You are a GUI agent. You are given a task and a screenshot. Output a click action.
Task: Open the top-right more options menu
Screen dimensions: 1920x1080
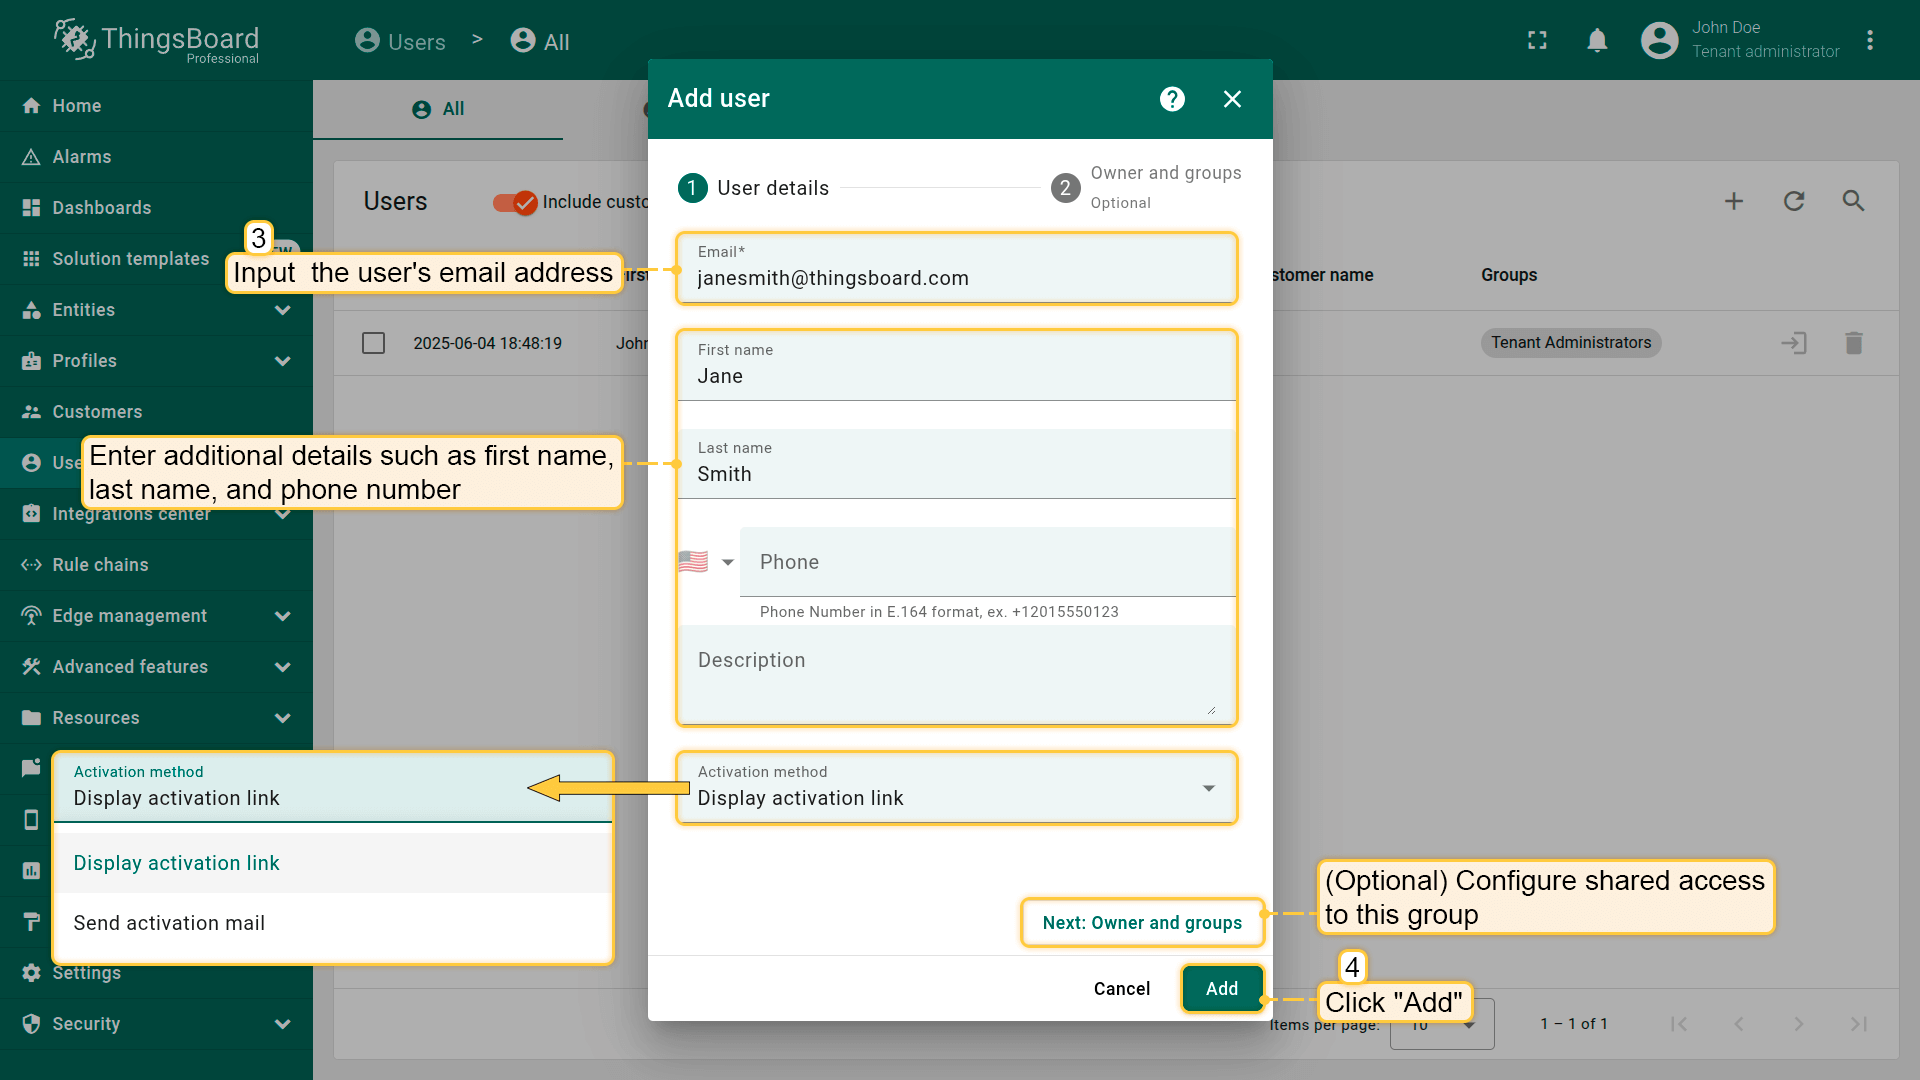(1870, 41)
